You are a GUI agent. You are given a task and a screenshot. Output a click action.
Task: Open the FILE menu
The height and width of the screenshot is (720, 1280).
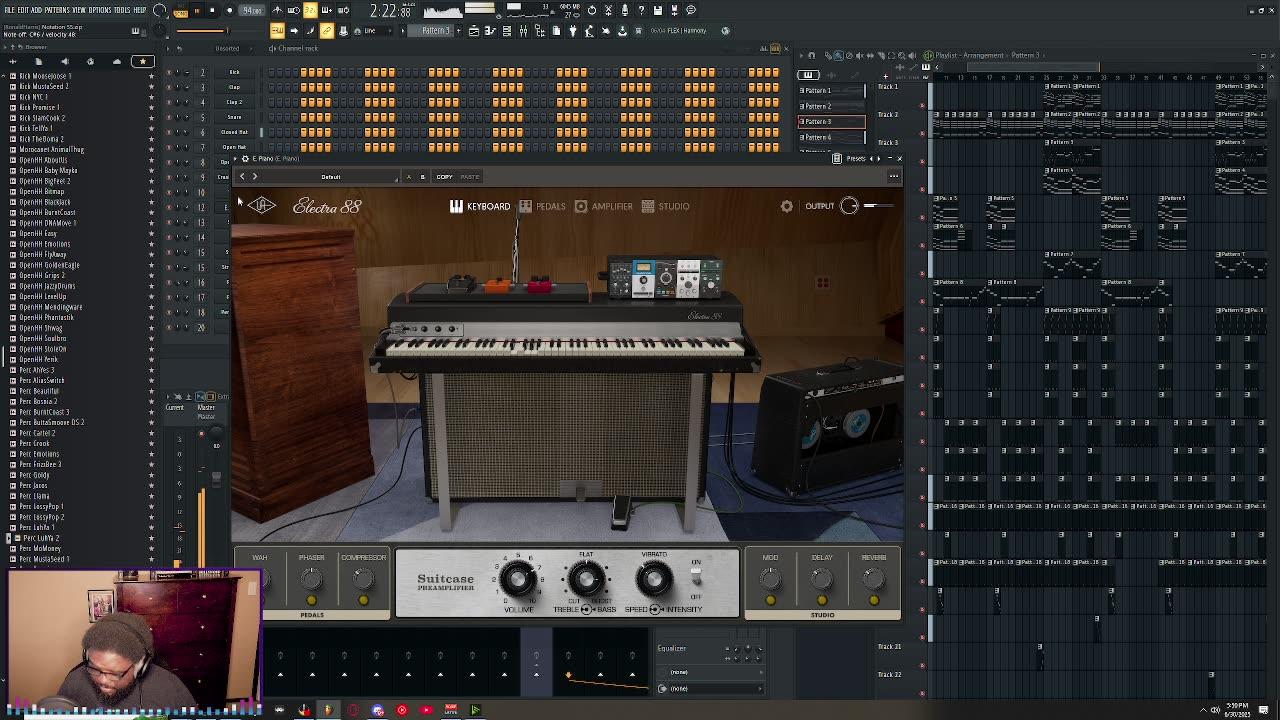9,10
